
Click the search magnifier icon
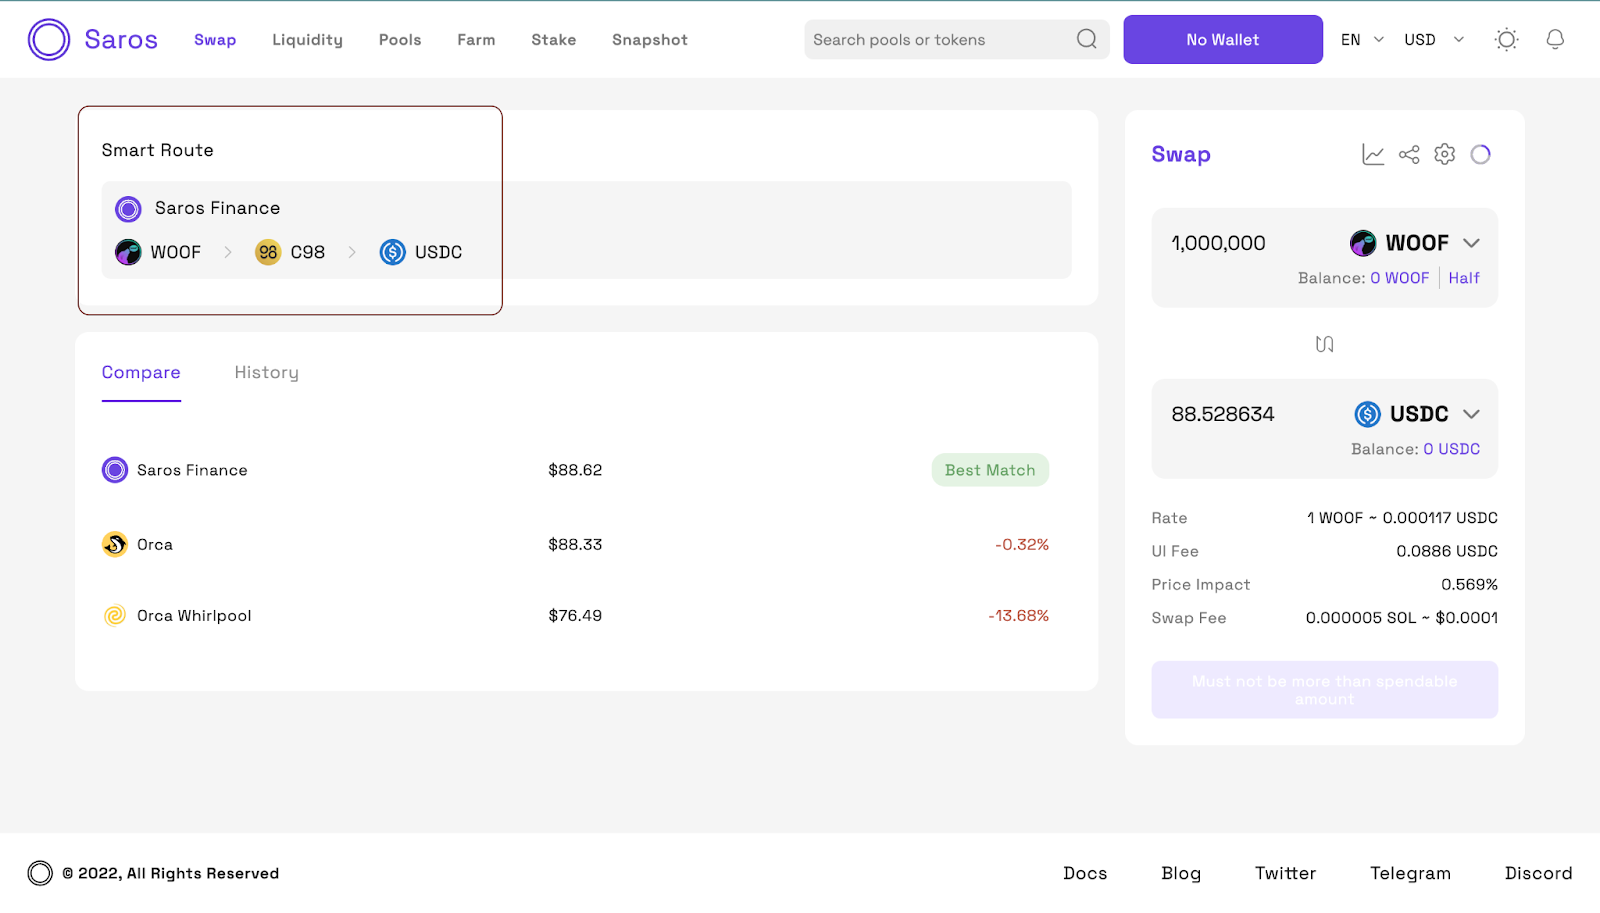[x=1087, y=39]
